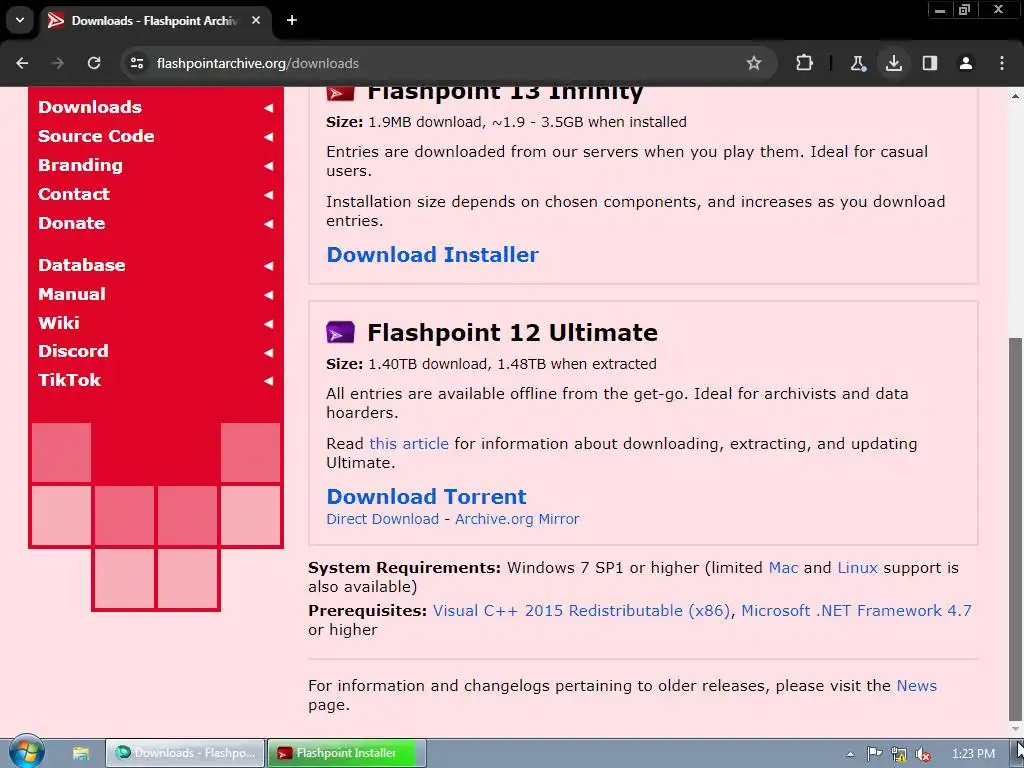Image resolution: width=1024 pixels, height=768 pixels.
Task: Click the arrow beside Database entry
Action: tap(268, 266)
